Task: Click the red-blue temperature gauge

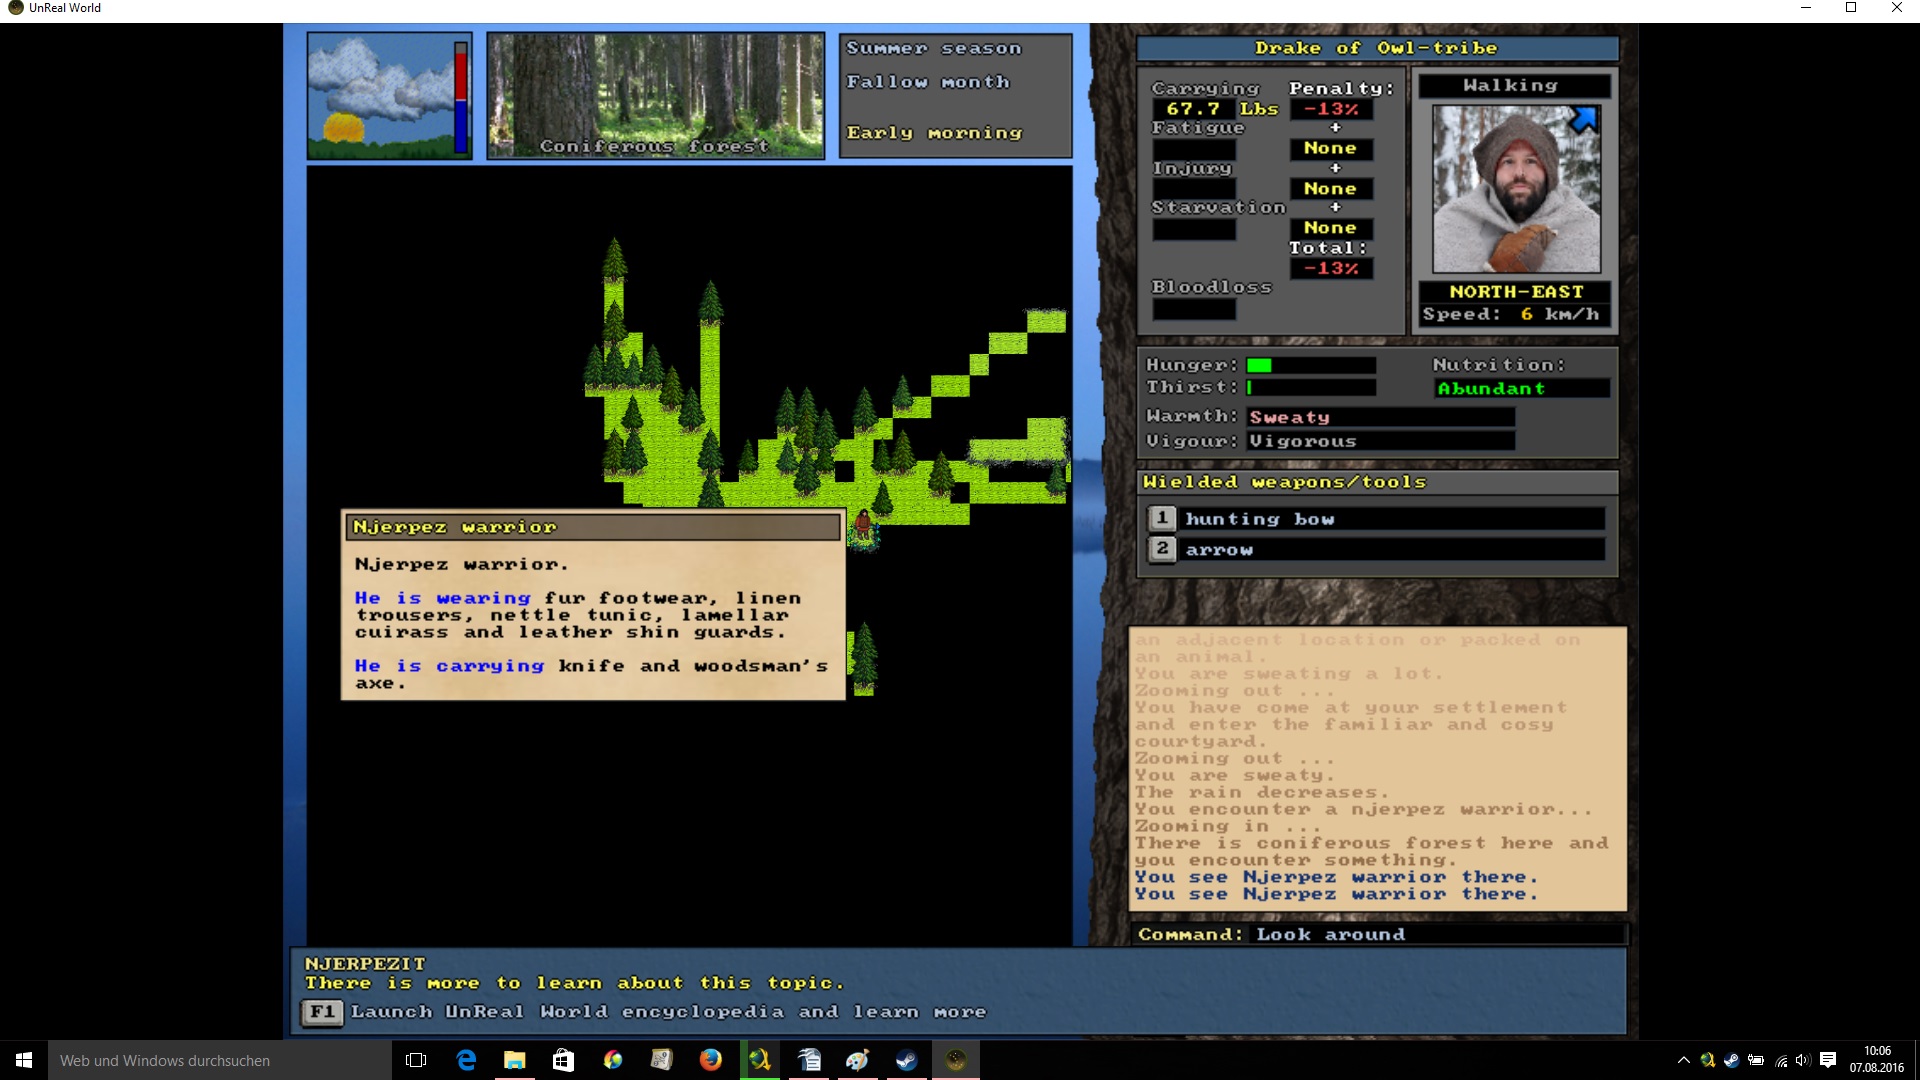Action: pyautogui.click(x=461, y=97)
